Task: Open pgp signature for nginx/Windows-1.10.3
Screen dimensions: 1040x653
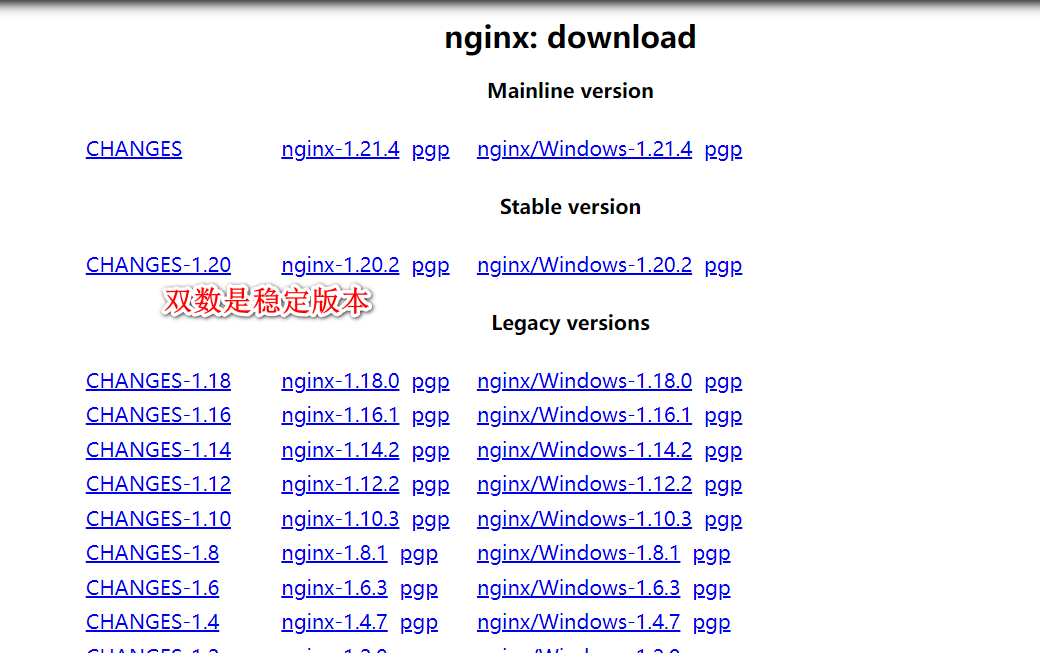Action: click(723, 520)
